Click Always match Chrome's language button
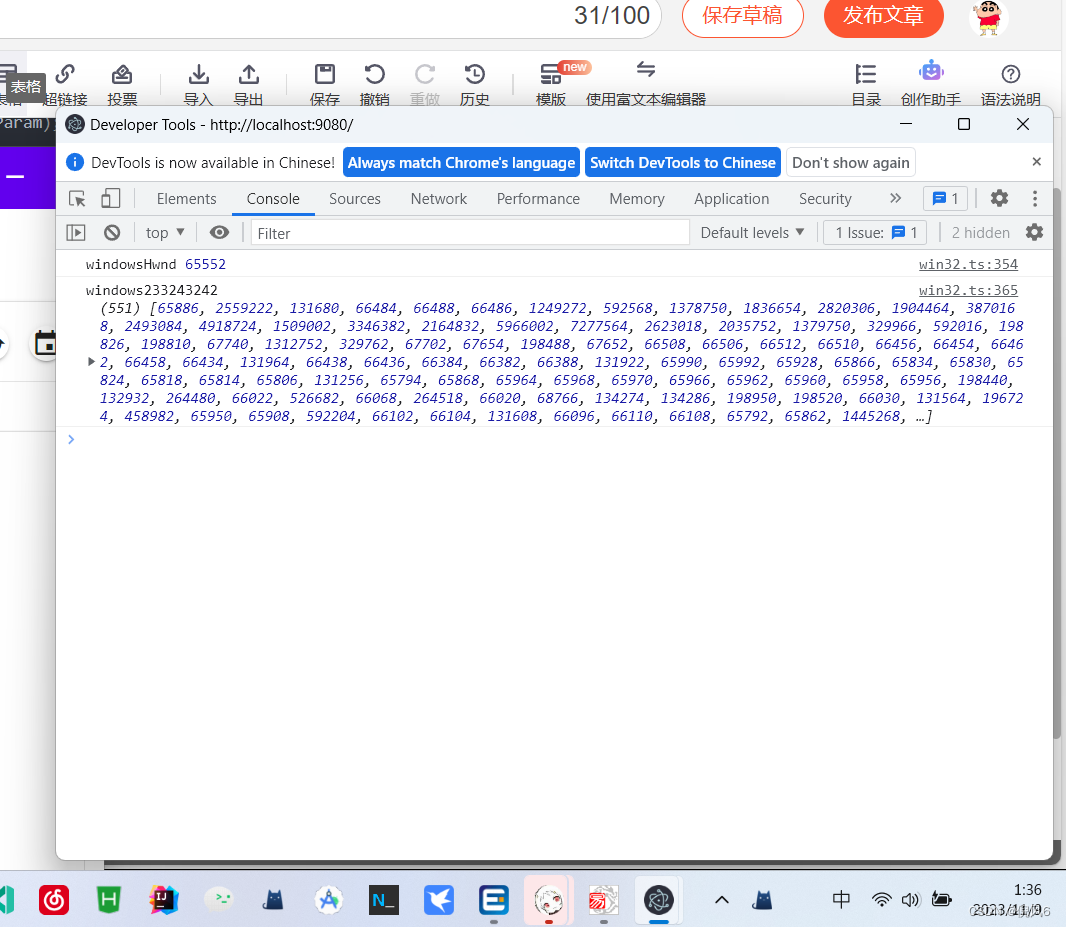 (x=462, y=162)
